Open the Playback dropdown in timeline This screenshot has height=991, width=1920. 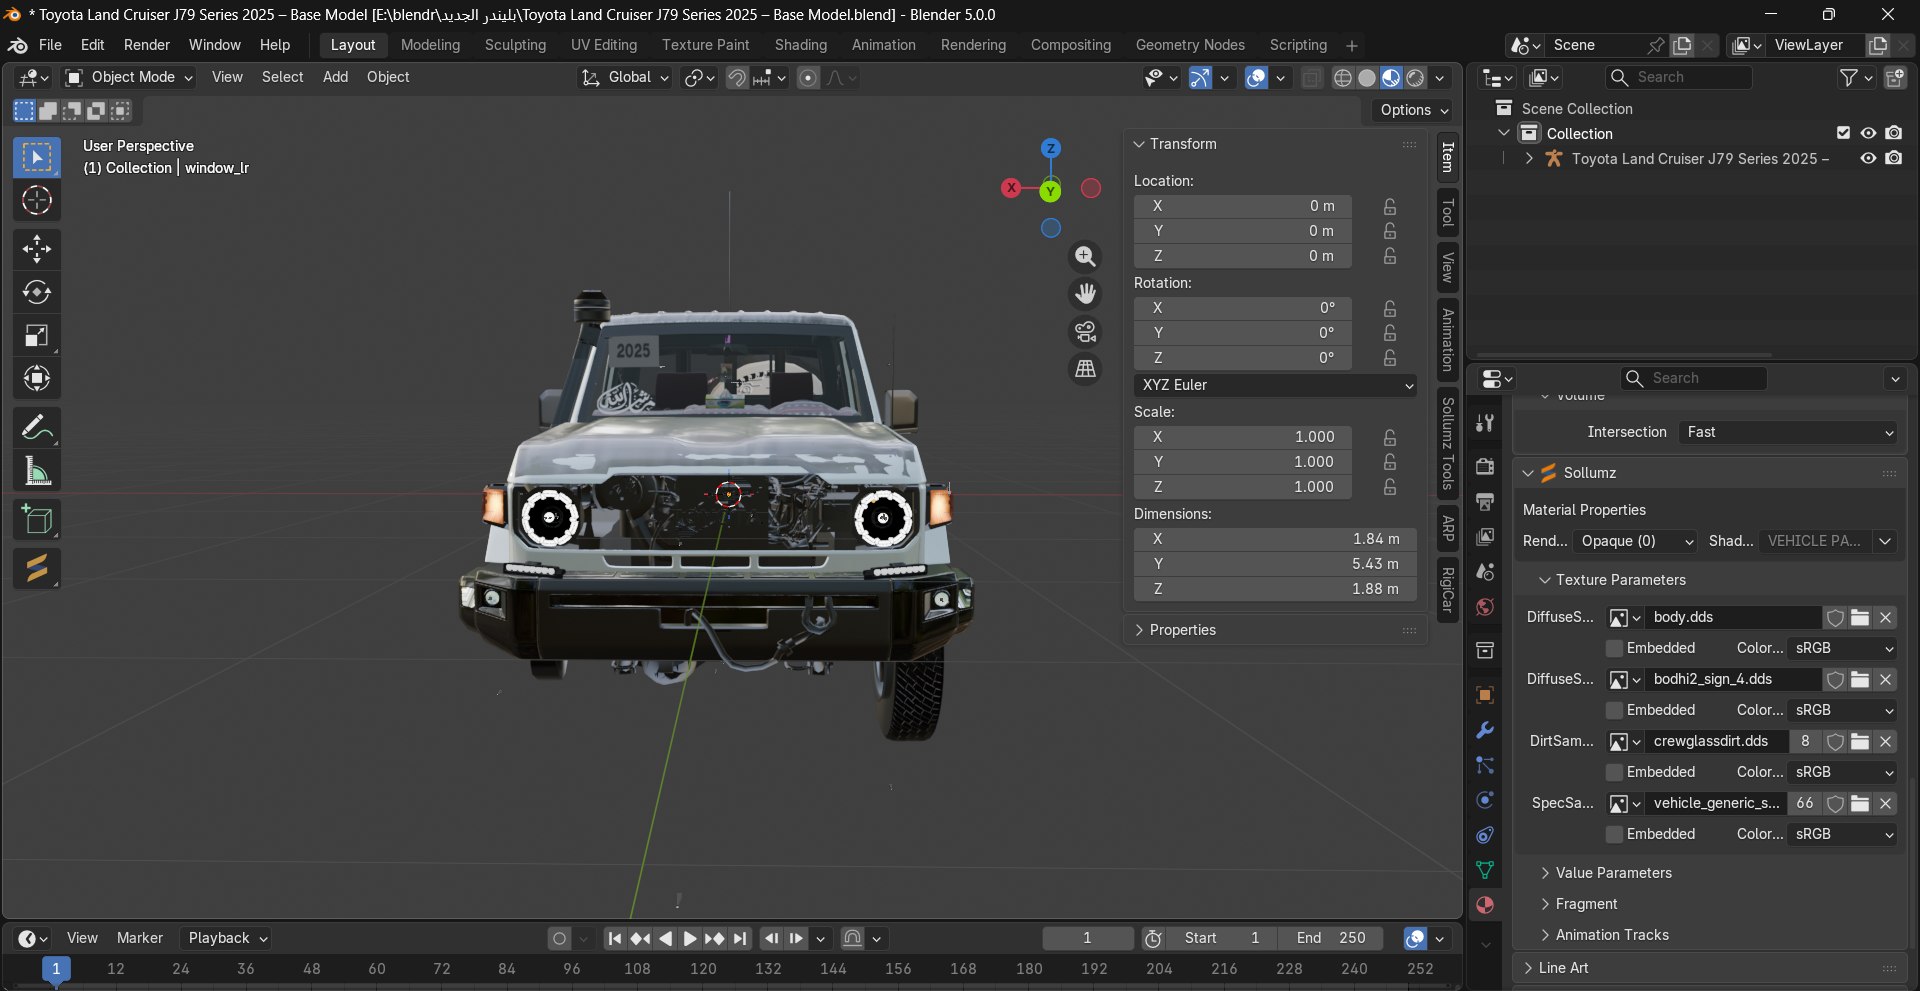click(x=227, y=939)
